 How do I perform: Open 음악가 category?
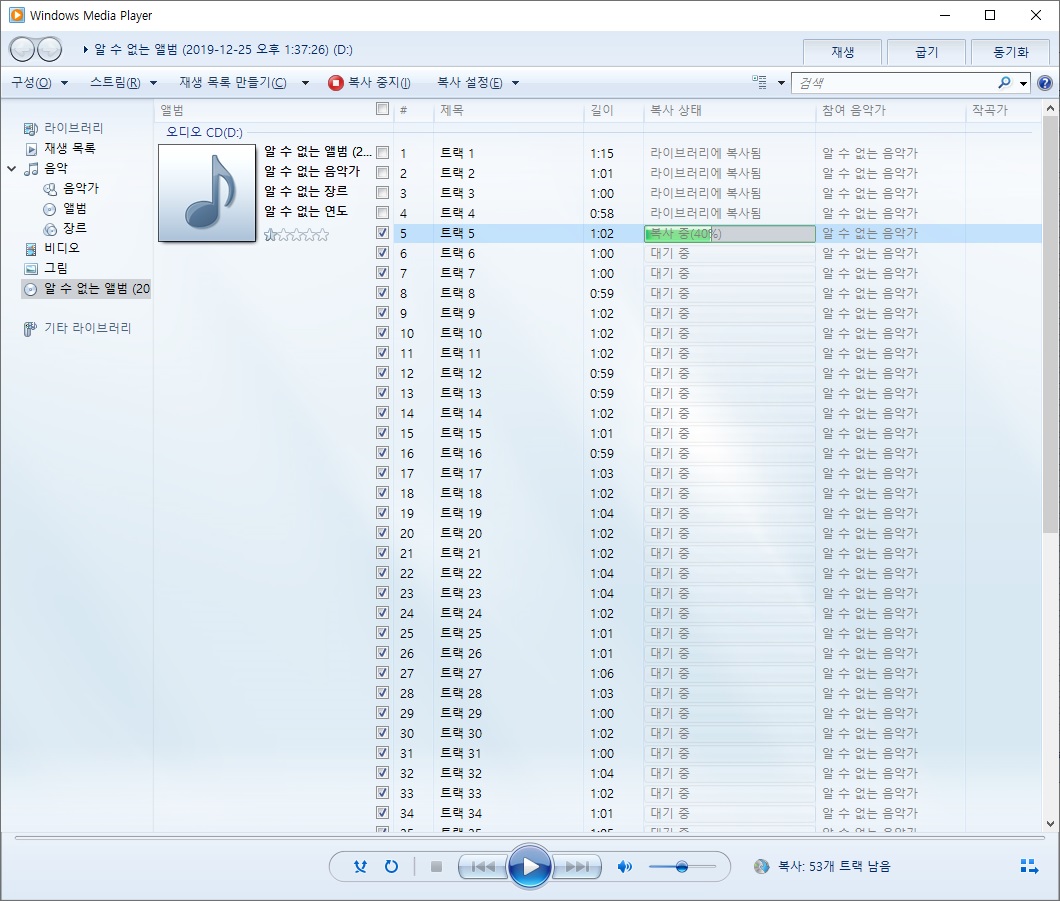coord(80,188)
